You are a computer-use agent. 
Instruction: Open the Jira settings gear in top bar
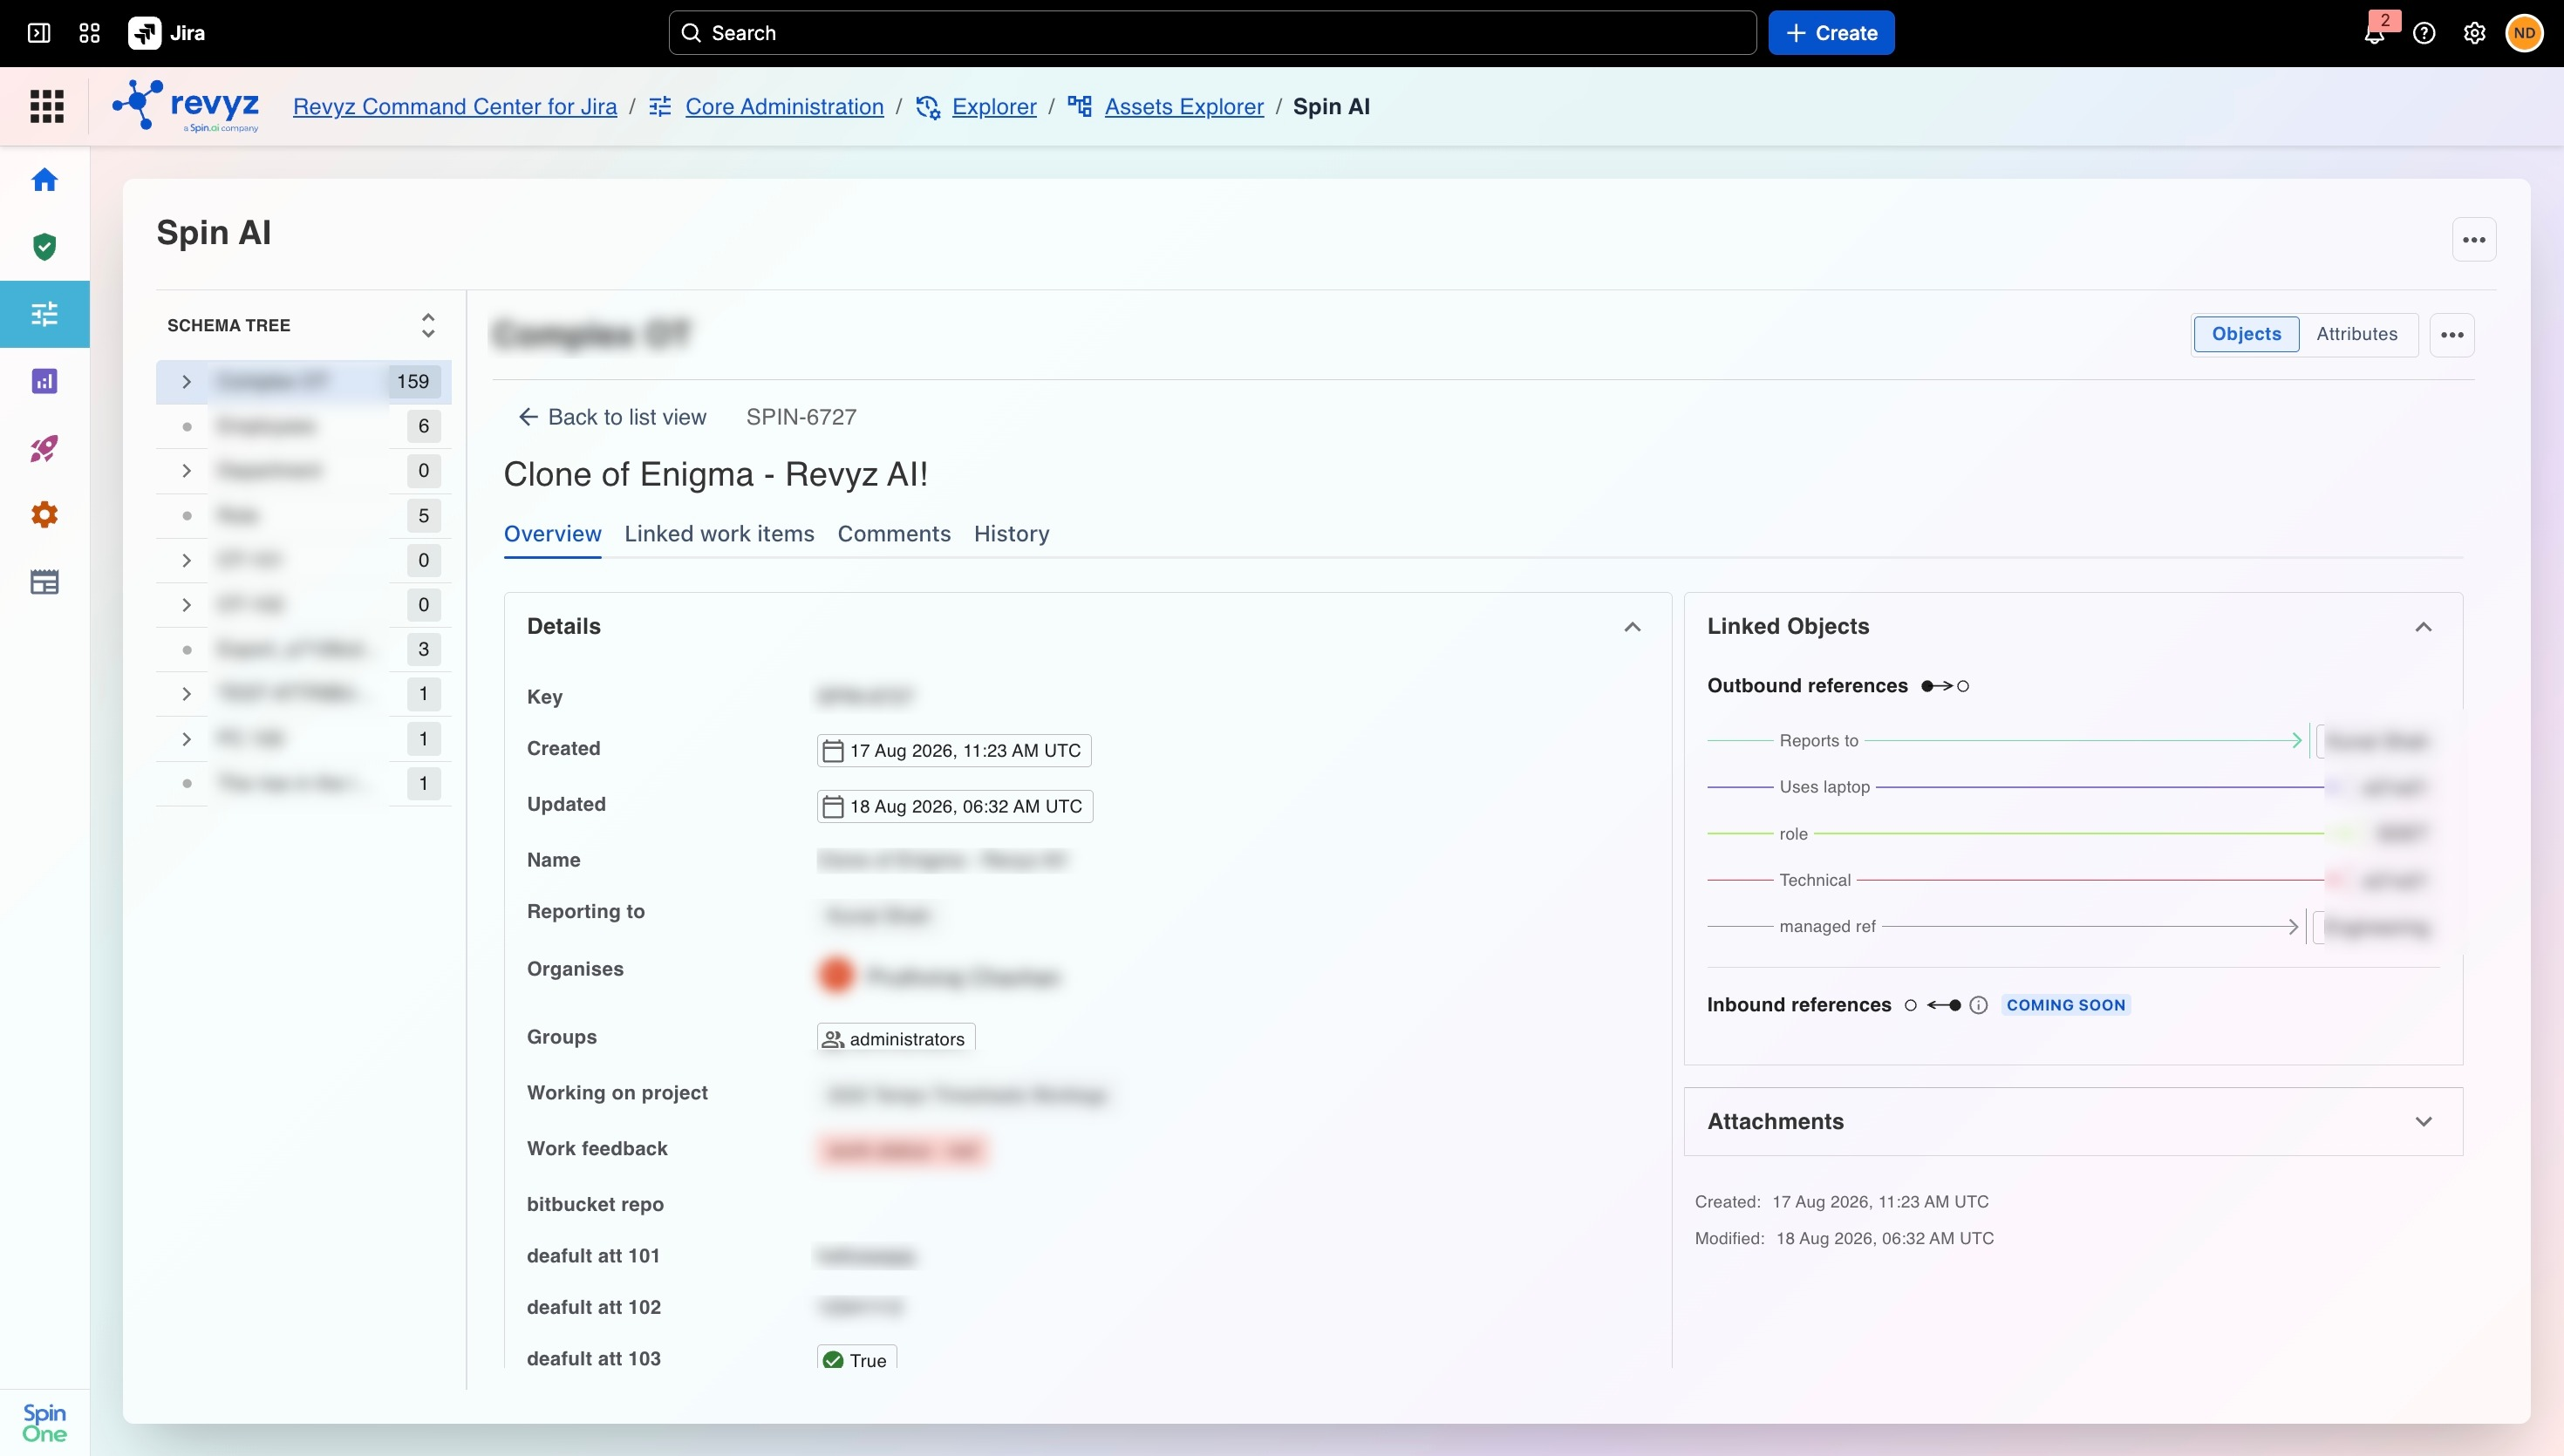pyautogui.click(x=2474, y=33)
